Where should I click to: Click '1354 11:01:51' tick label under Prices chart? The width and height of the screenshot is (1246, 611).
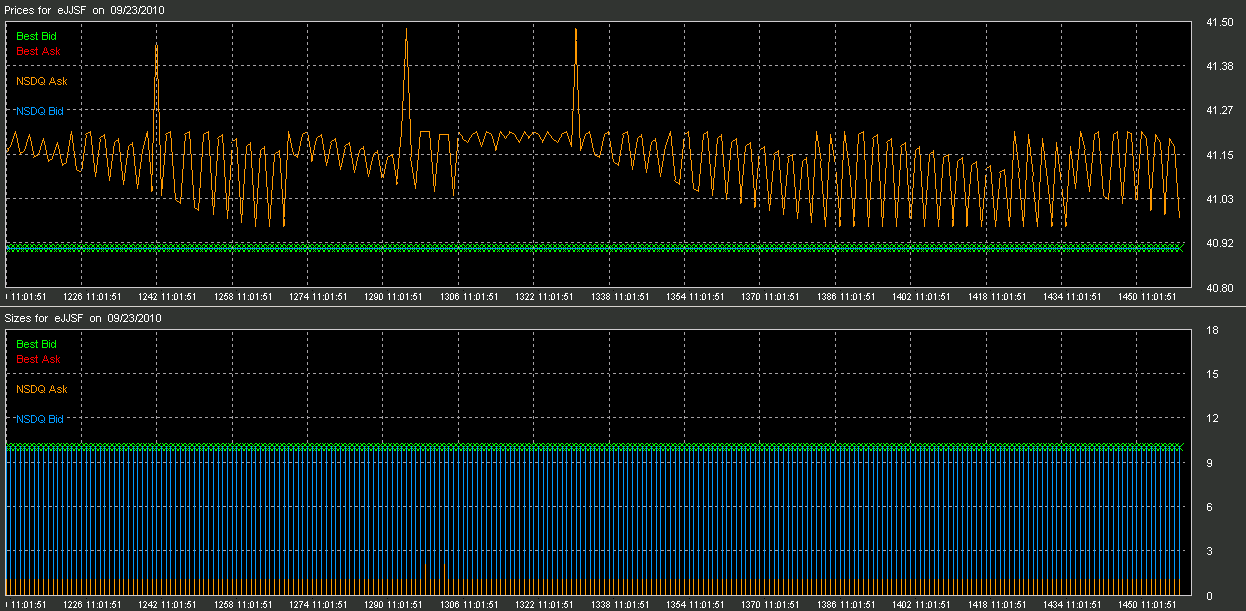pos(695,297)
